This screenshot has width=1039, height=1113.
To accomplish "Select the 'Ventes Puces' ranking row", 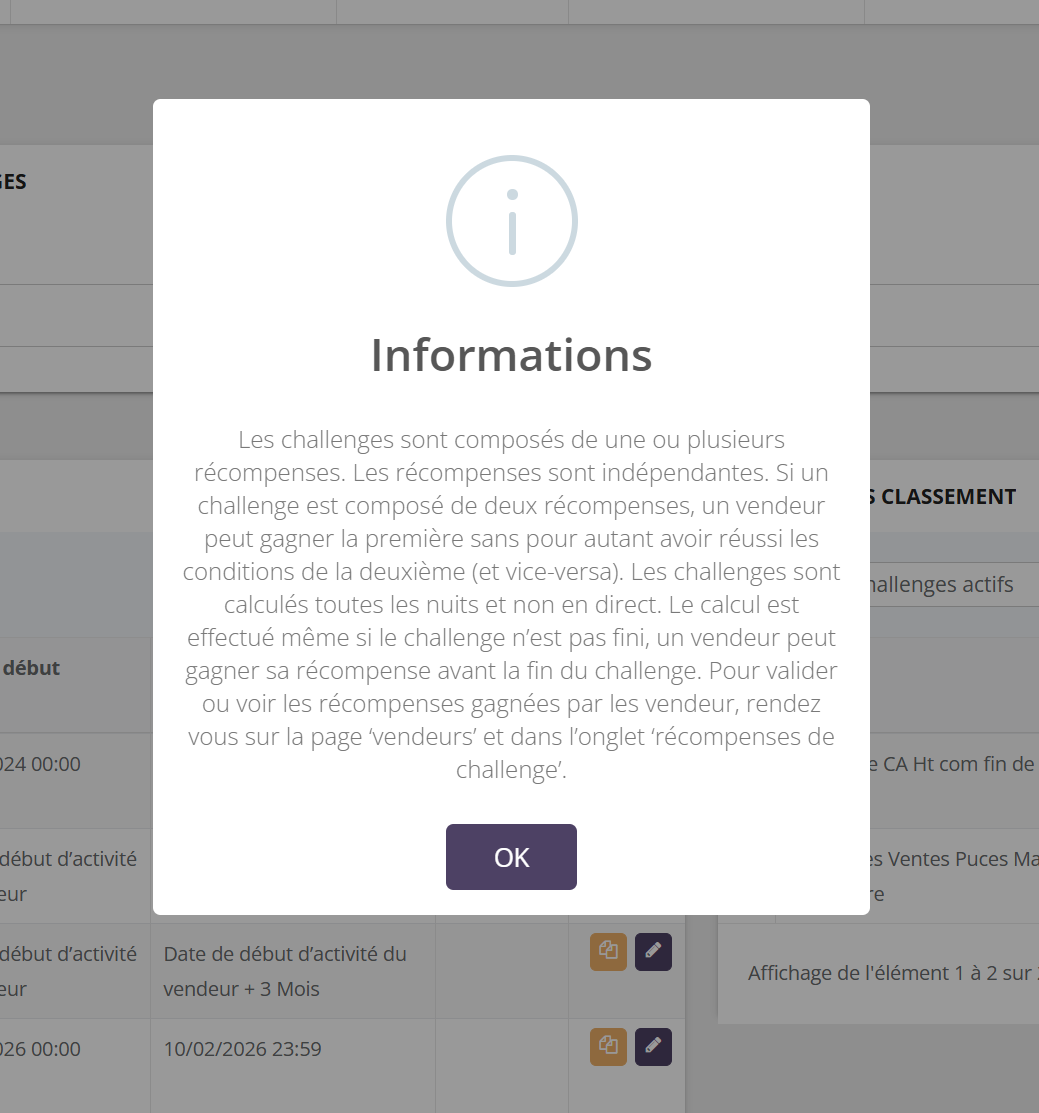I will 955,876.
